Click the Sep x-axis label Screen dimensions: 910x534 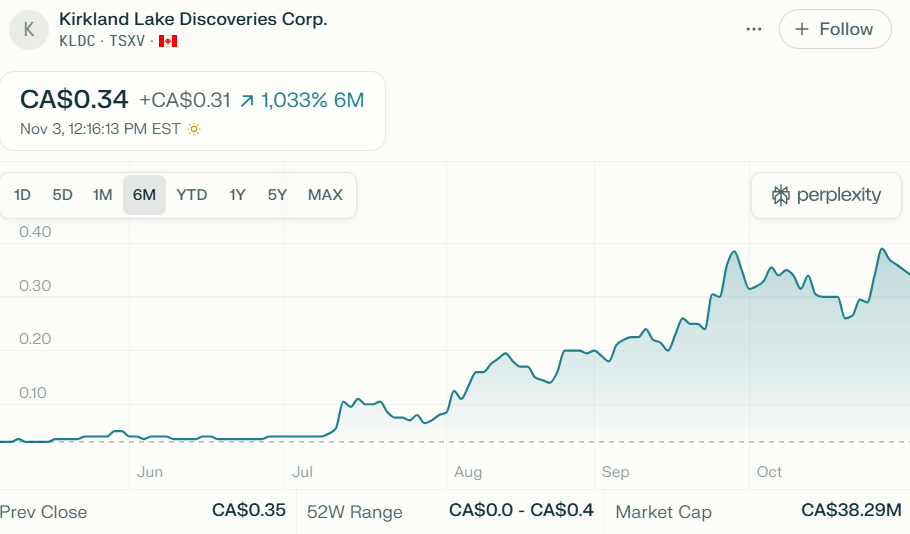pos(615,472)
